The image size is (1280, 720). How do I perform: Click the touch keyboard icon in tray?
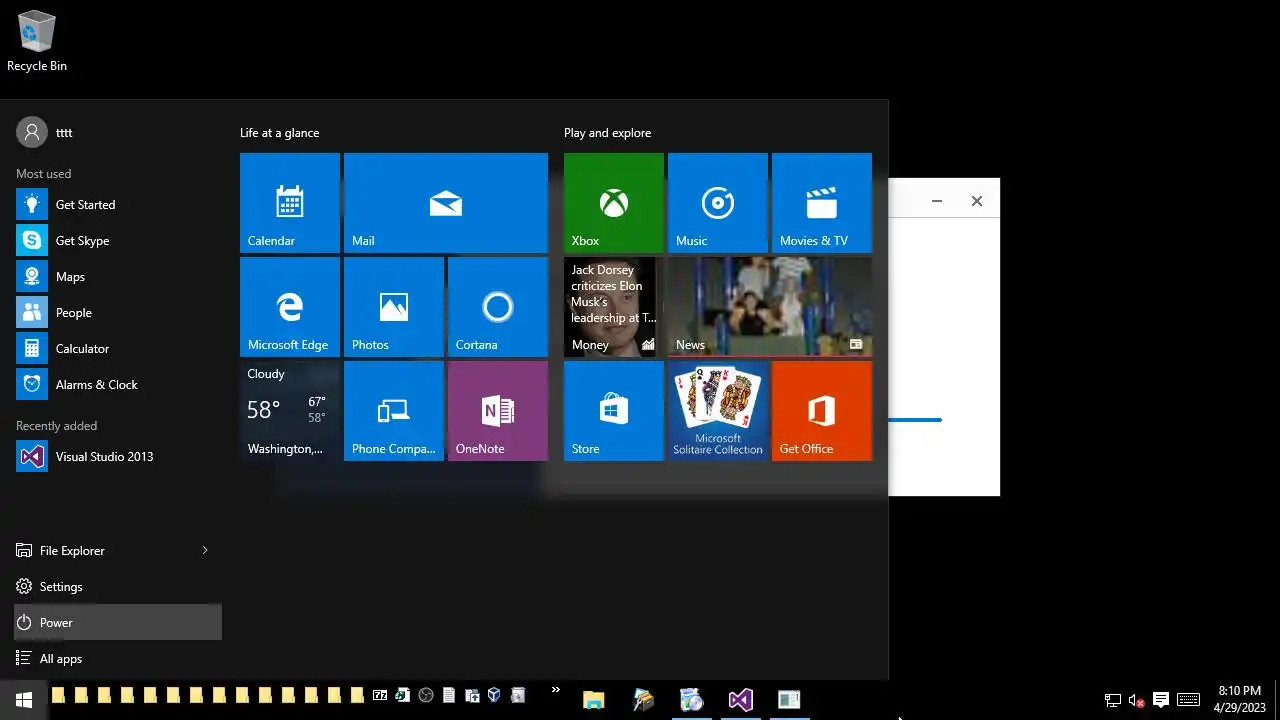point(1188,700)
